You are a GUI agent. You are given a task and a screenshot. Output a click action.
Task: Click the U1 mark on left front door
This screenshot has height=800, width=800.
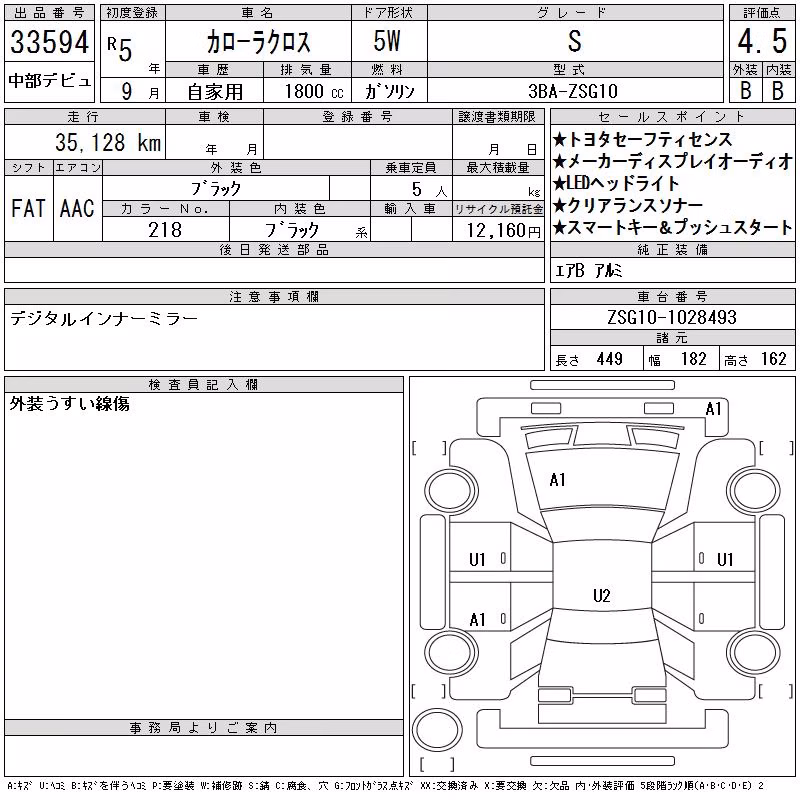pyautogui.click(x=477, y=560)
